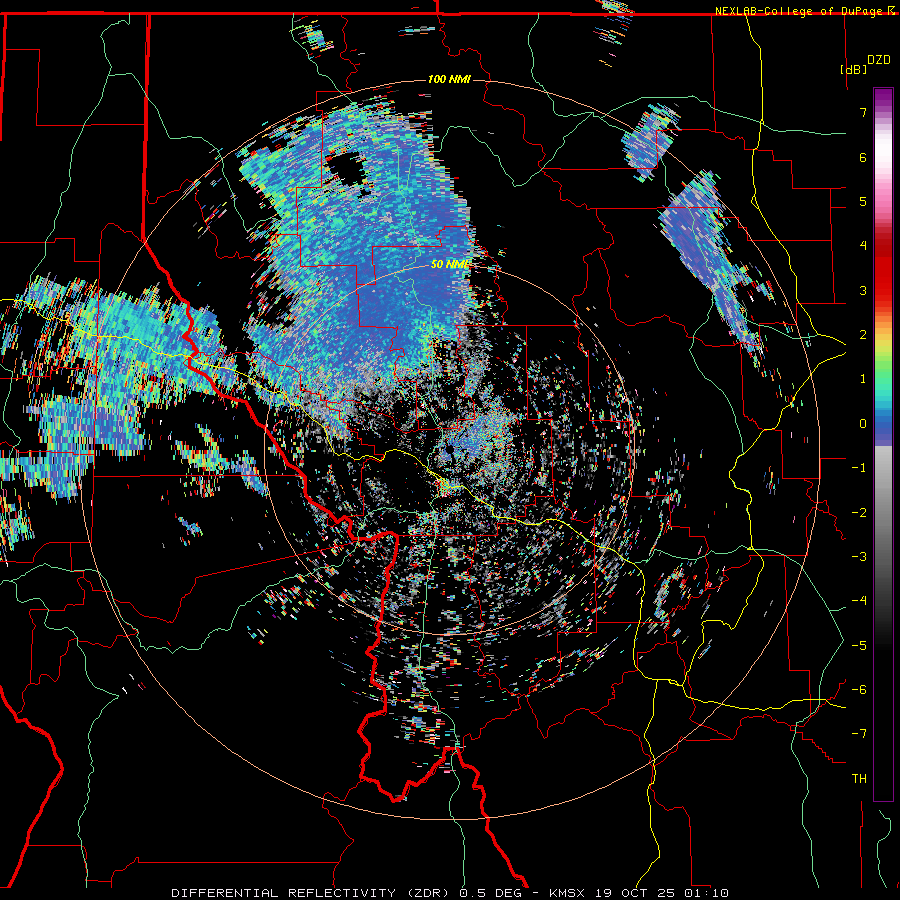This screenshot has width=900, height=900.
Task: Click the -2 value on the color scale
Action: pyautogui.click(x=859, y=513)
